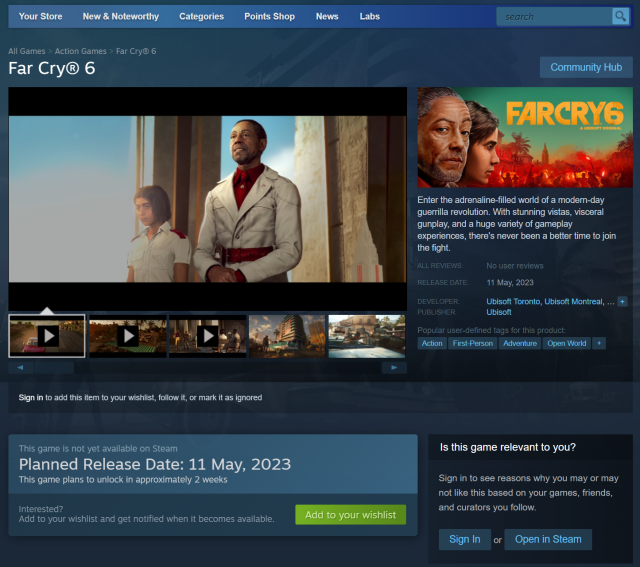This screenshot has width=640, height=567.
Task: Play the second trailer thumbnail
Action: (x=127, y=336)
